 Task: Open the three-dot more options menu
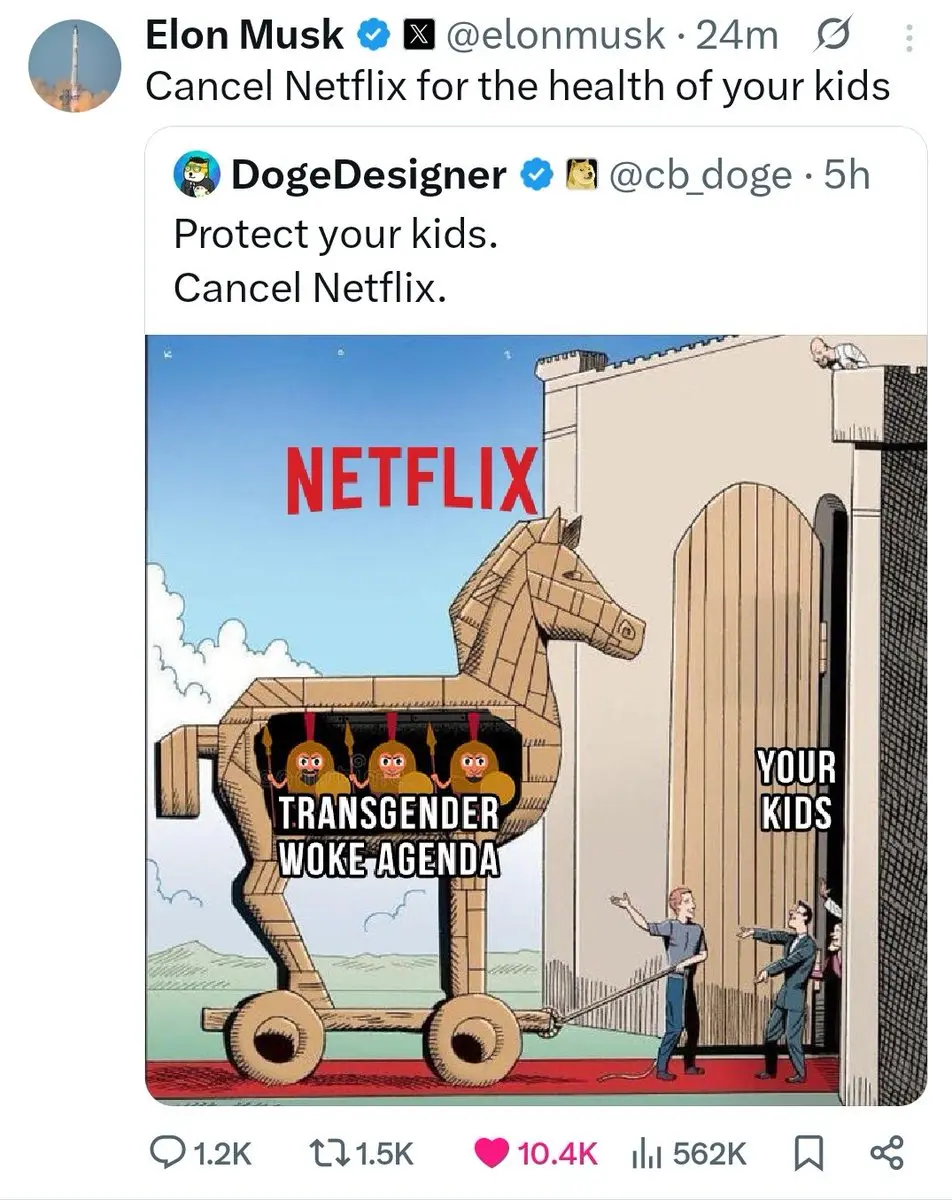tap(908, 37)
